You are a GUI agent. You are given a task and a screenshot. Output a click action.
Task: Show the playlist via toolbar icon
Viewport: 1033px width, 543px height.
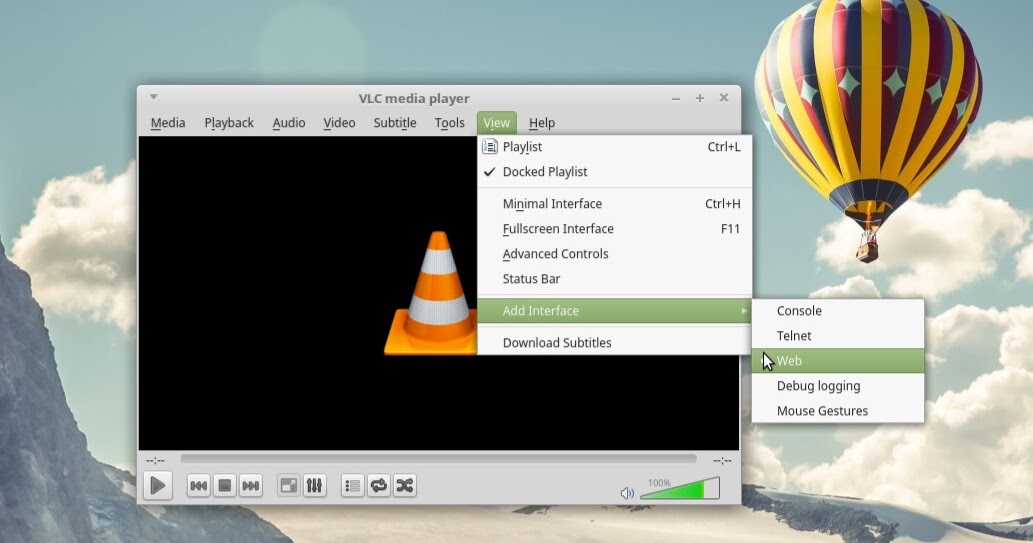(352, 486)
